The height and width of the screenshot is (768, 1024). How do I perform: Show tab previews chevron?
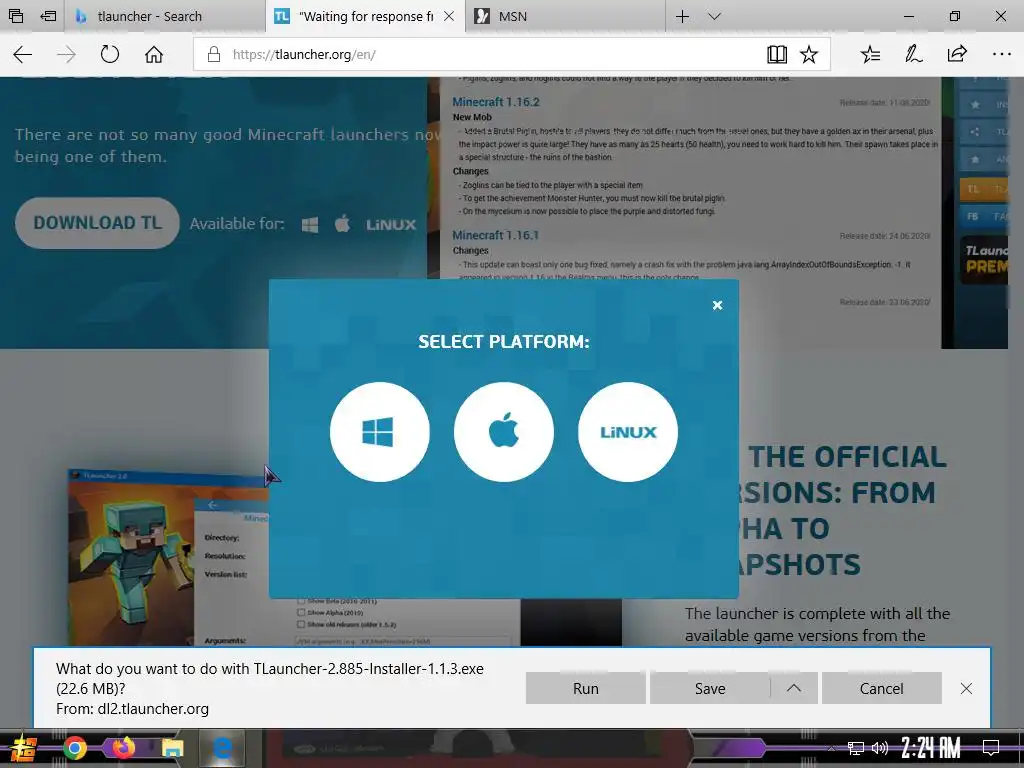tap(714, 16)
